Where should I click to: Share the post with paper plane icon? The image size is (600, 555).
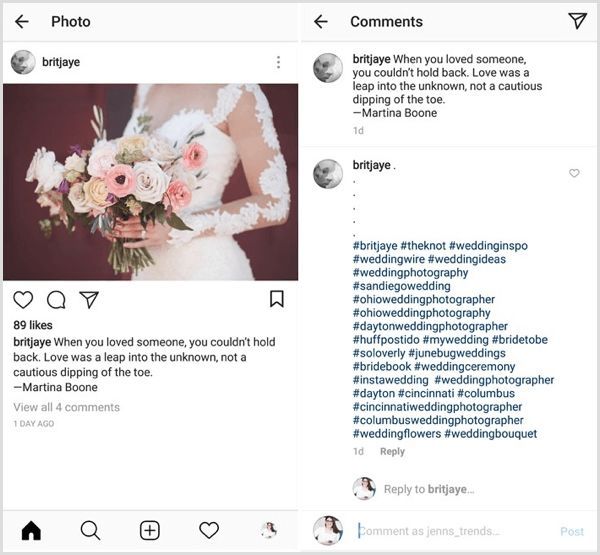click(x=89, y=299)
